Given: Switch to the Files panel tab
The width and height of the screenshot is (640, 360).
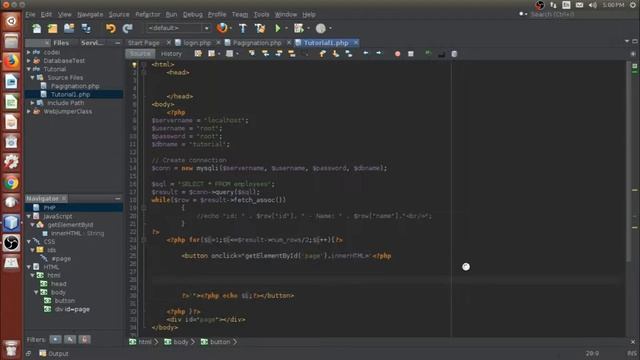Looking at the screenshot, I should click(61, 43).
